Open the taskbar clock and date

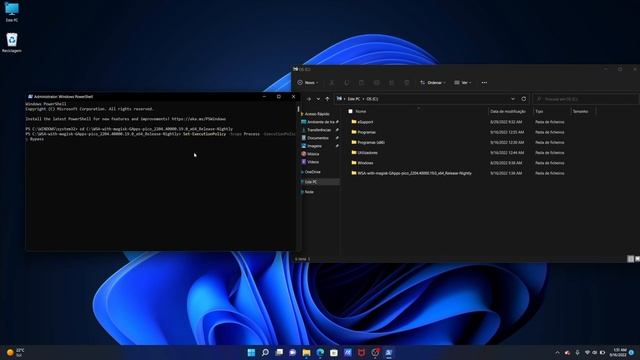[618, 352]
